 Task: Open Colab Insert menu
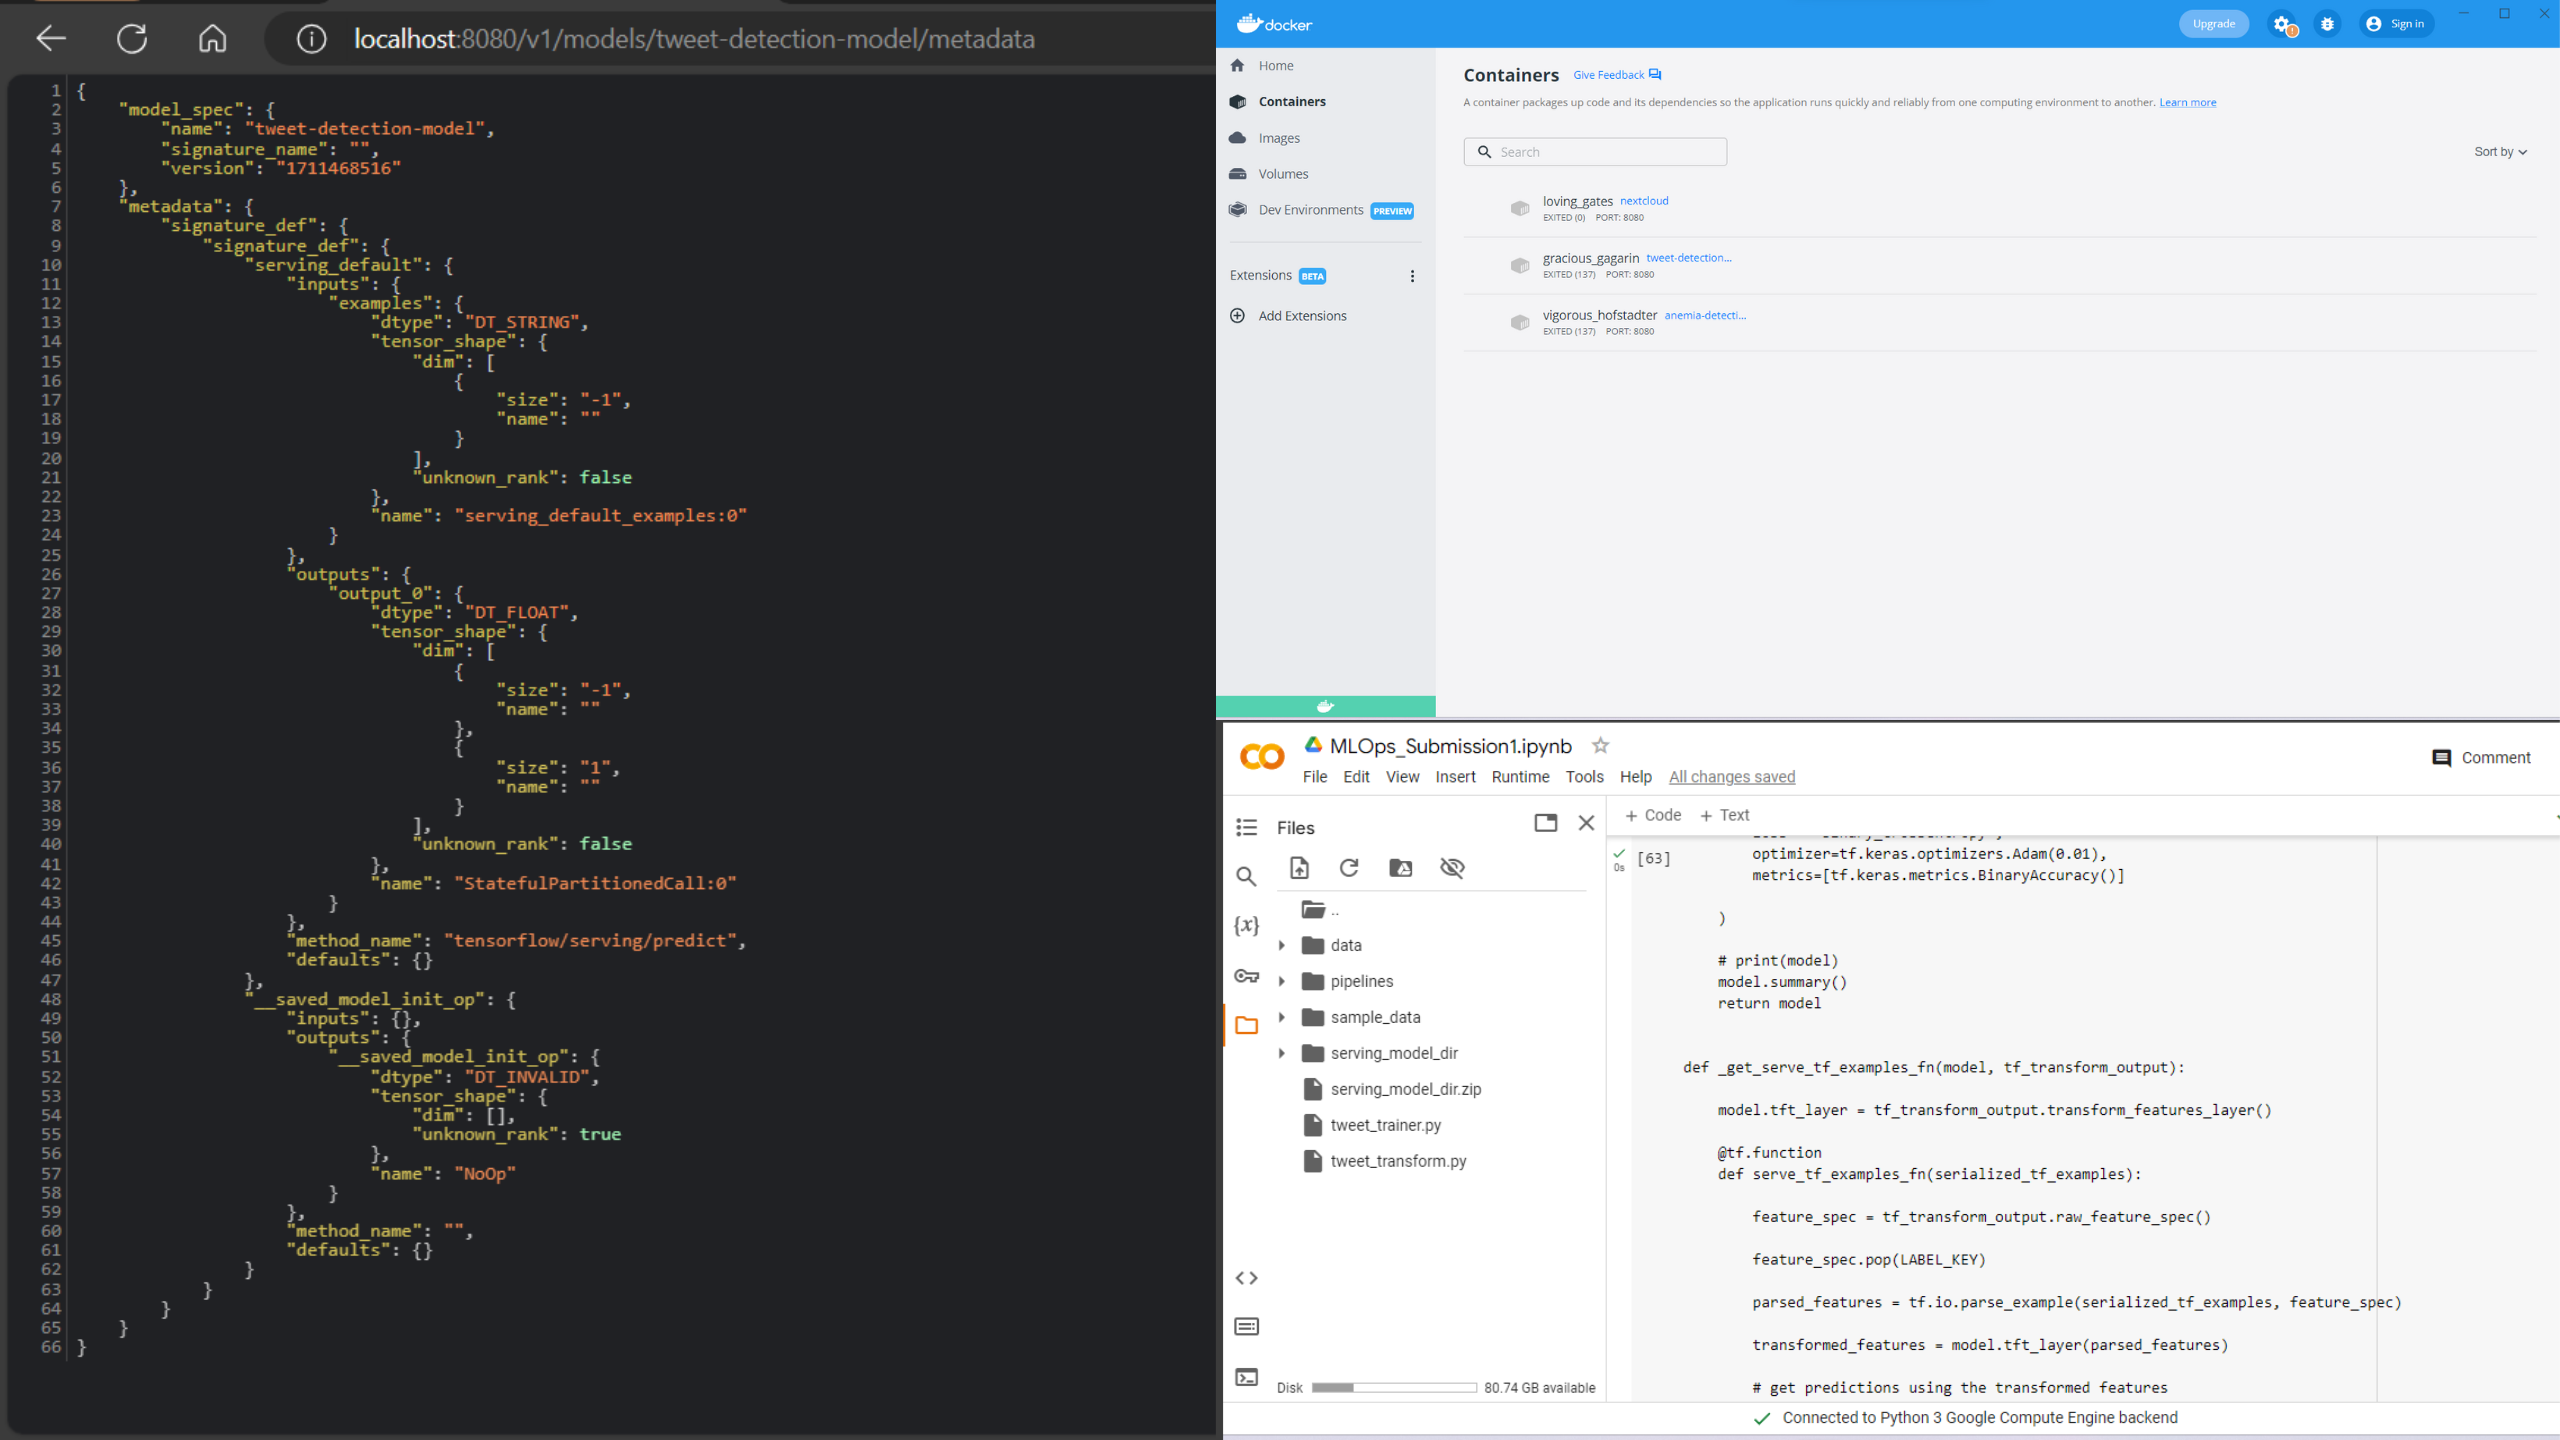coord(1455,777)
